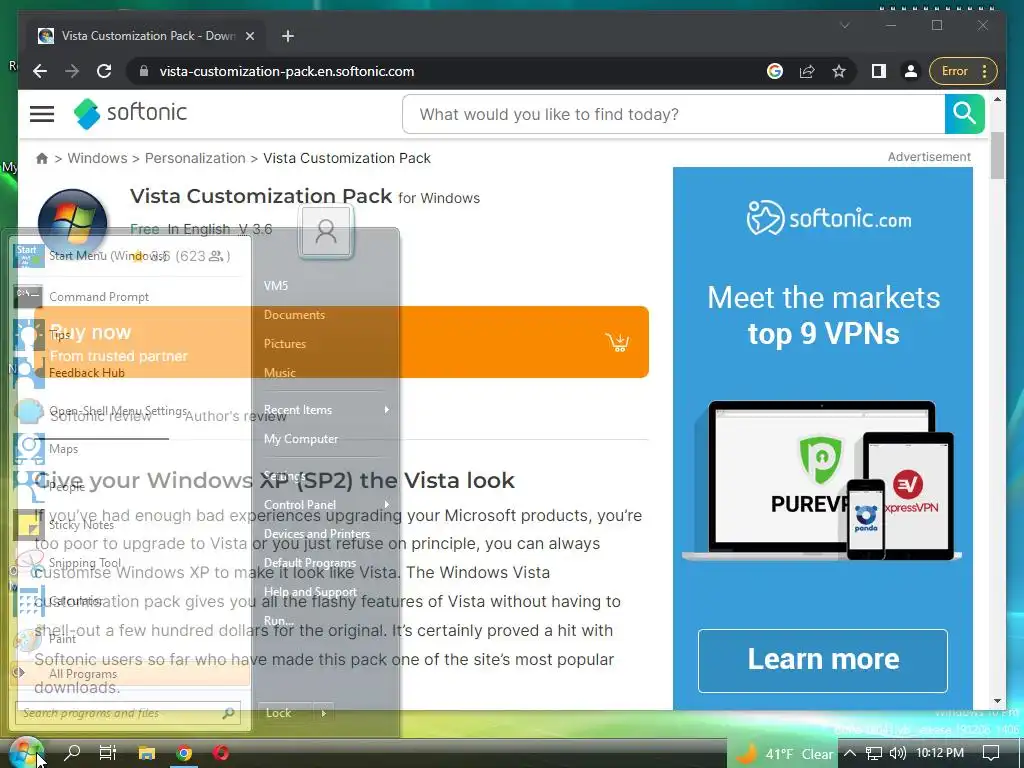Click the address bar URL

[287, 71]
